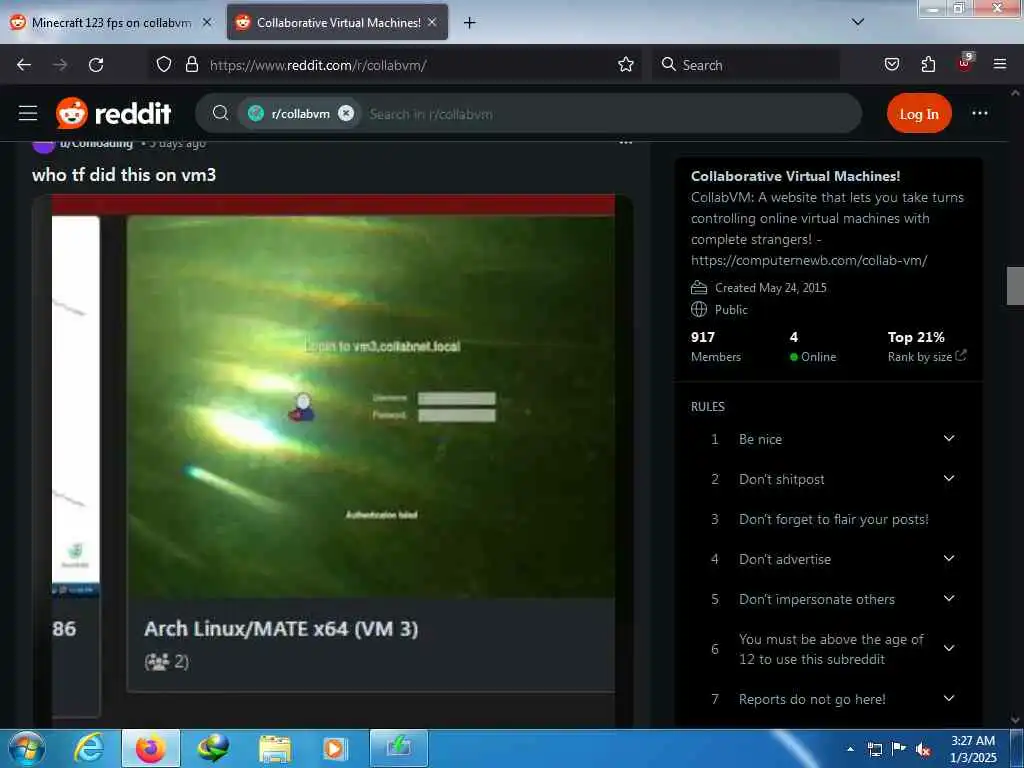This screenshot has height=768, width=1024.
Task: Open the Pocket save icon
Action: 891,65
